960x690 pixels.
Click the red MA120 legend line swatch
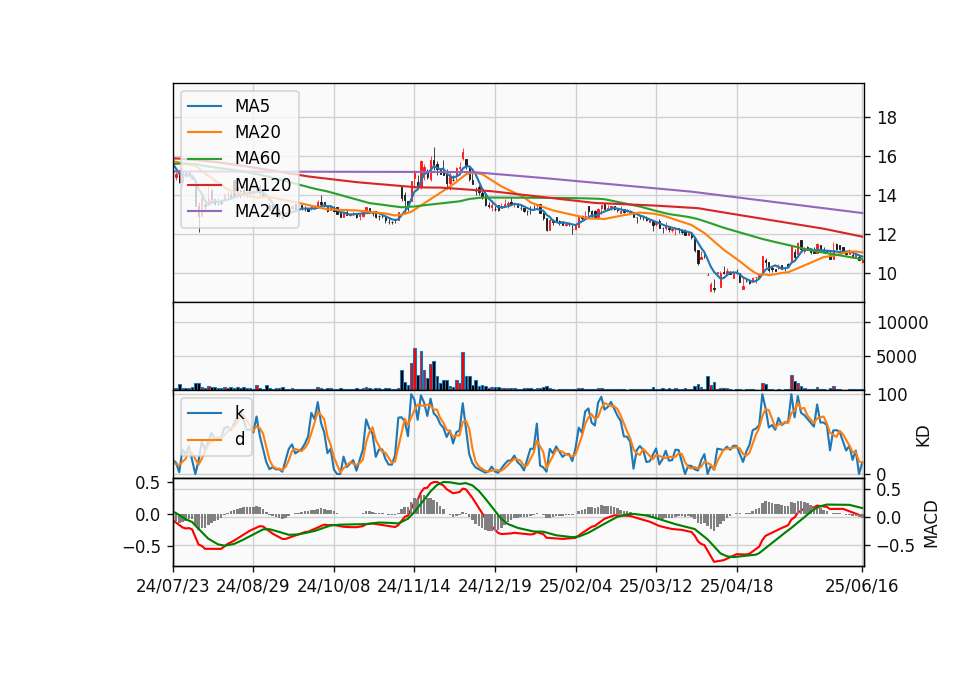pyautogui.click(x=204, y=184)
